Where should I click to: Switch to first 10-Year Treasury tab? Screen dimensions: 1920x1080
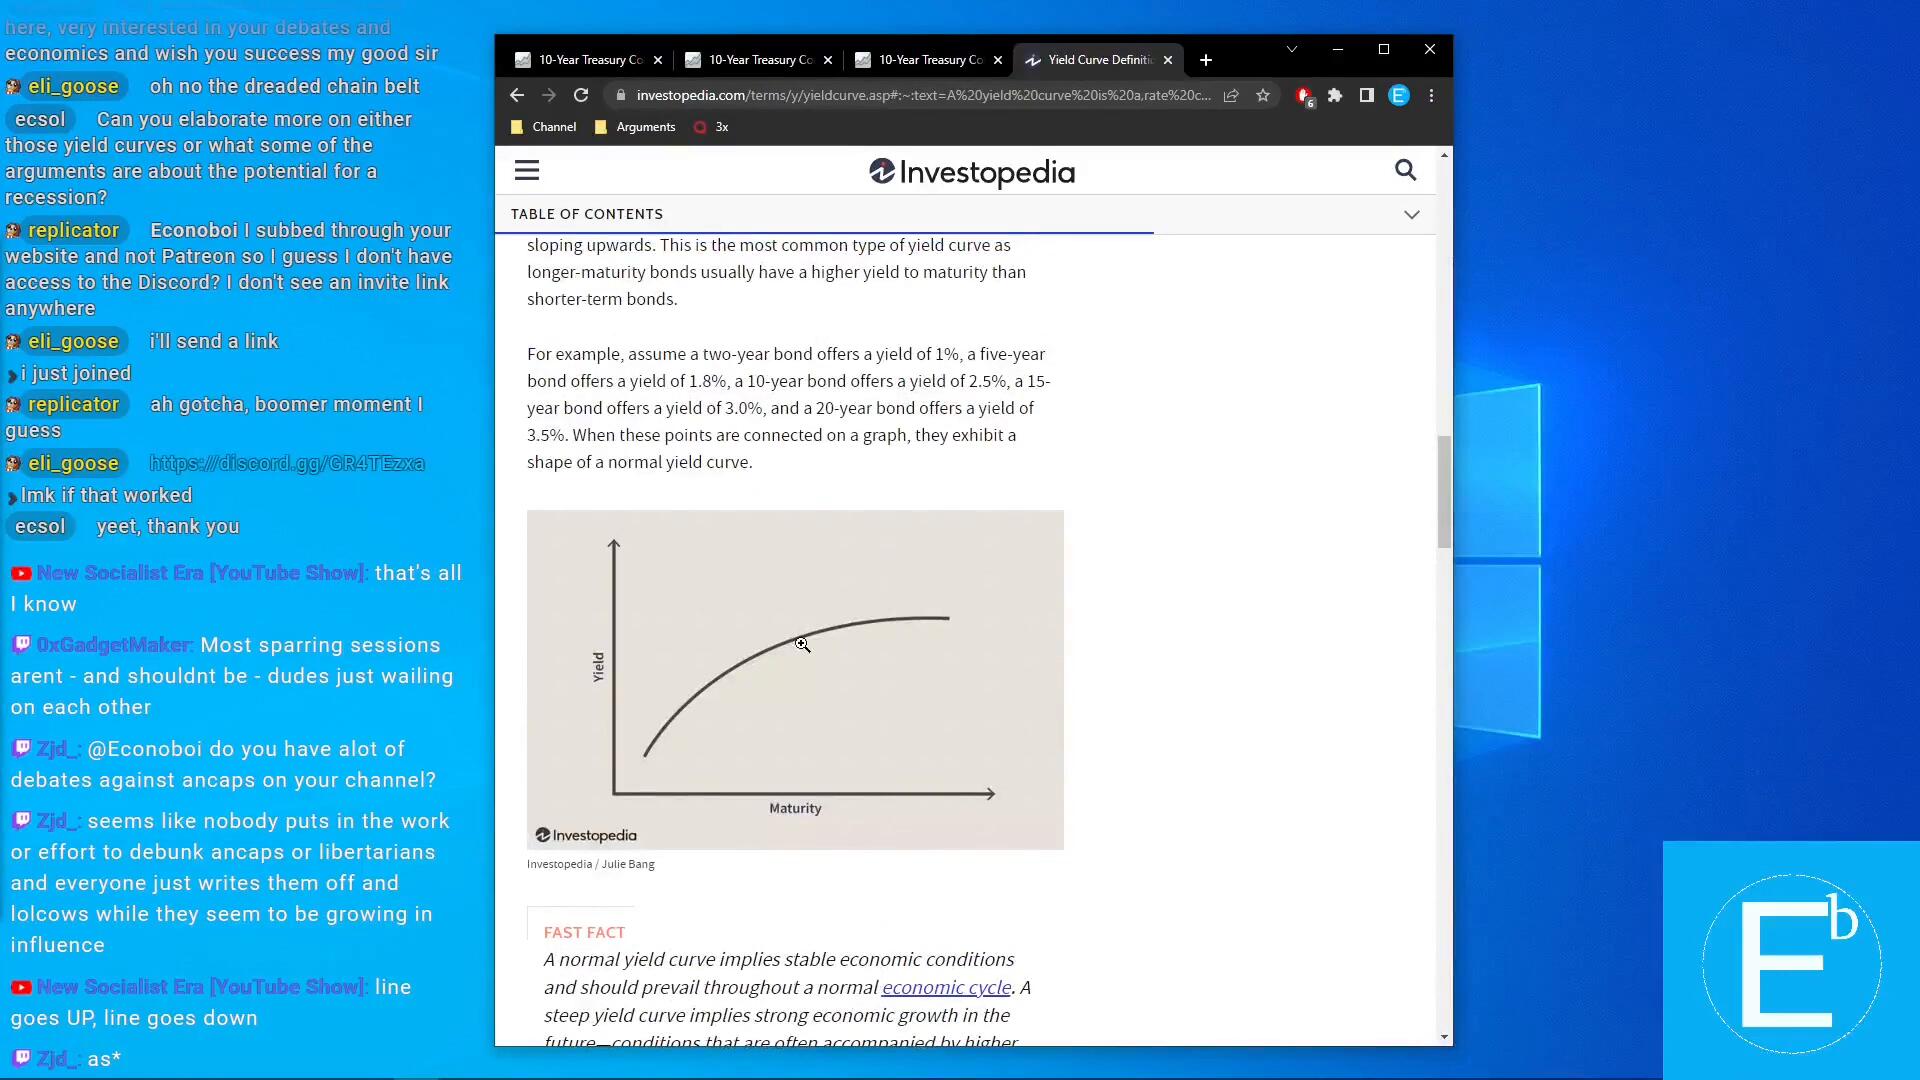coord(580,60)
